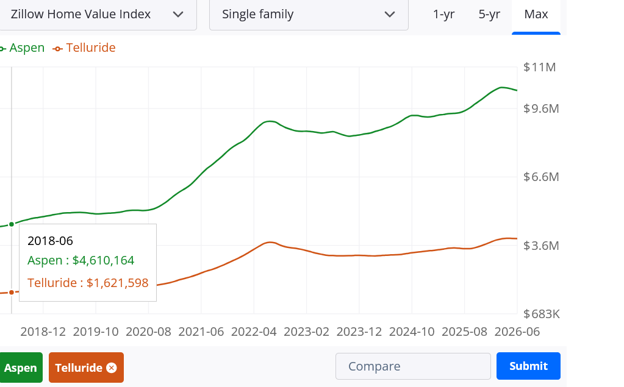
Task: Toggle Aspen series via legend label
Action: pos(27,48)
